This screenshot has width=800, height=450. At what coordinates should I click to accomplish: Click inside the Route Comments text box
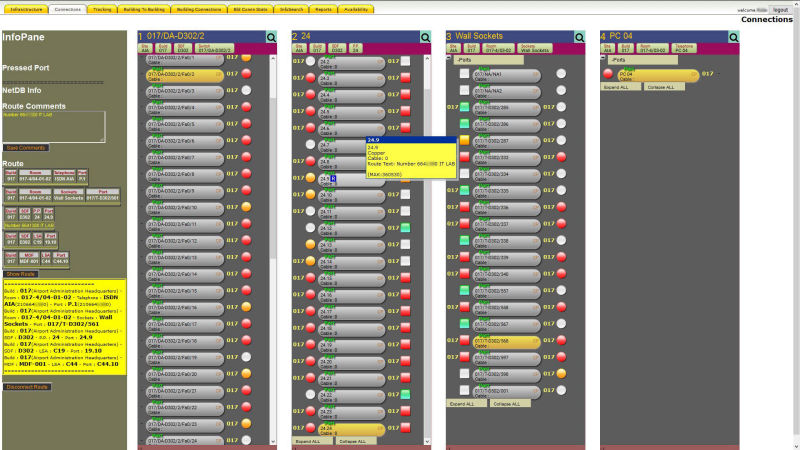(x=53, y=126)
